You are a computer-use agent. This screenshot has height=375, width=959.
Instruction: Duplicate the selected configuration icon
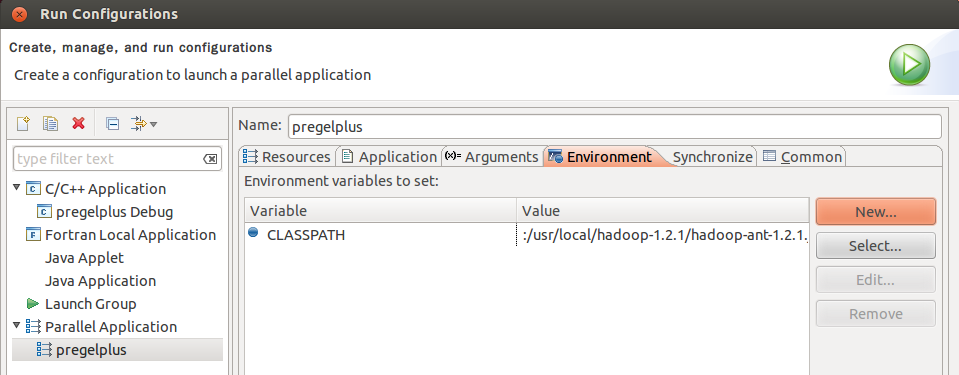50,124
